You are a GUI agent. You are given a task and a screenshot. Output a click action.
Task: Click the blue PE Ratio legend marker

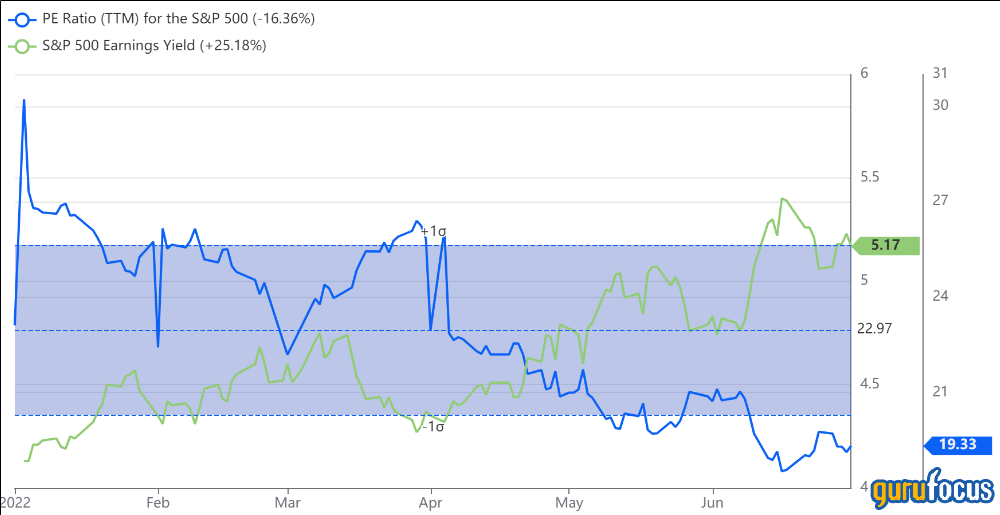[20, 20]
